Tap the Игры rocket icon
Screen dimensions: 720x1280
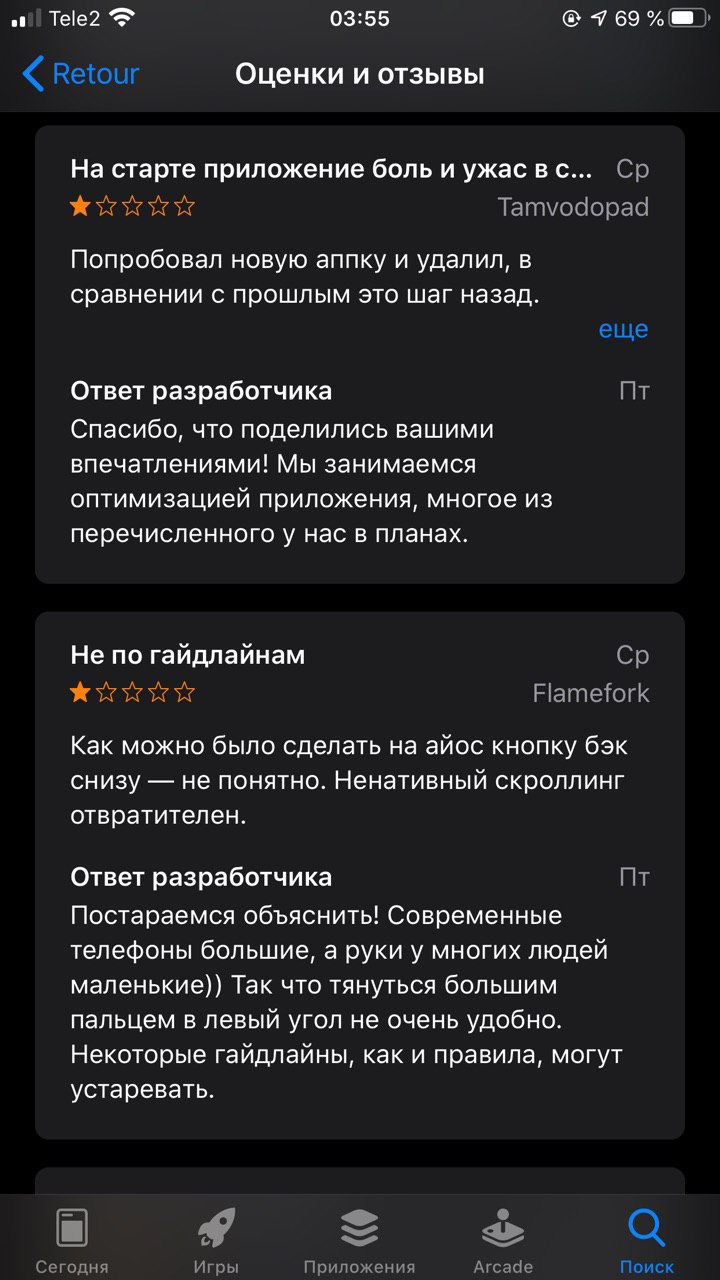pos(216,1226)
